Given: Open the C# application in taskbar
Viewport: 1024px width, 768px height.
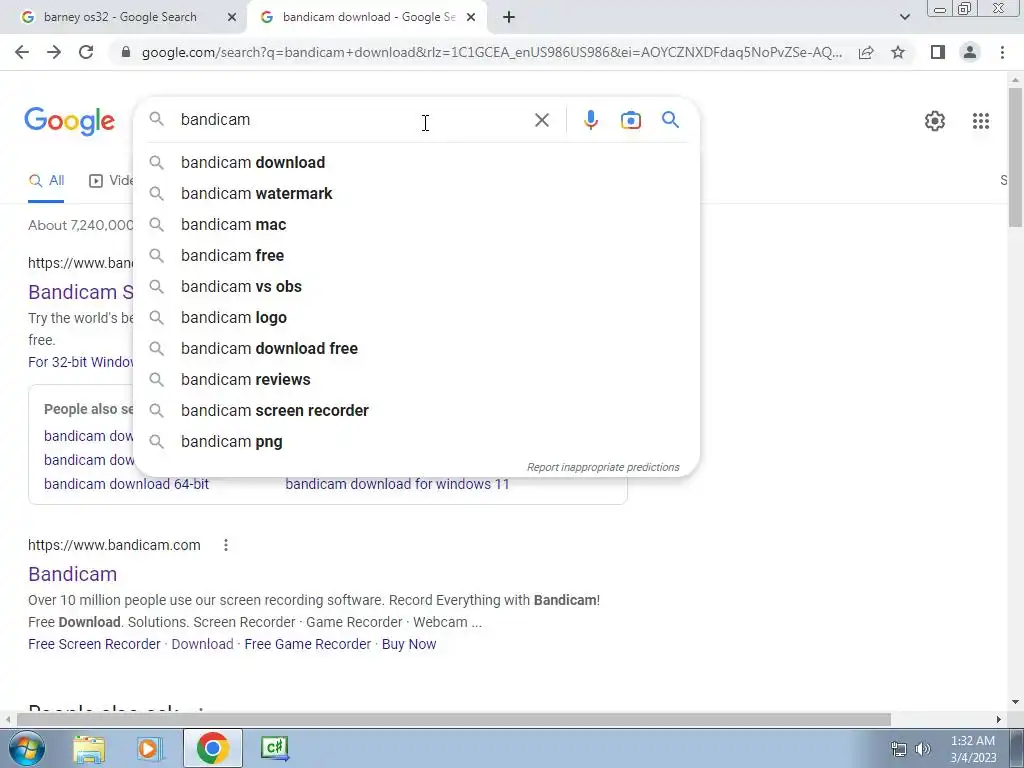Looking at the screenshot, I should click(274, 748).
